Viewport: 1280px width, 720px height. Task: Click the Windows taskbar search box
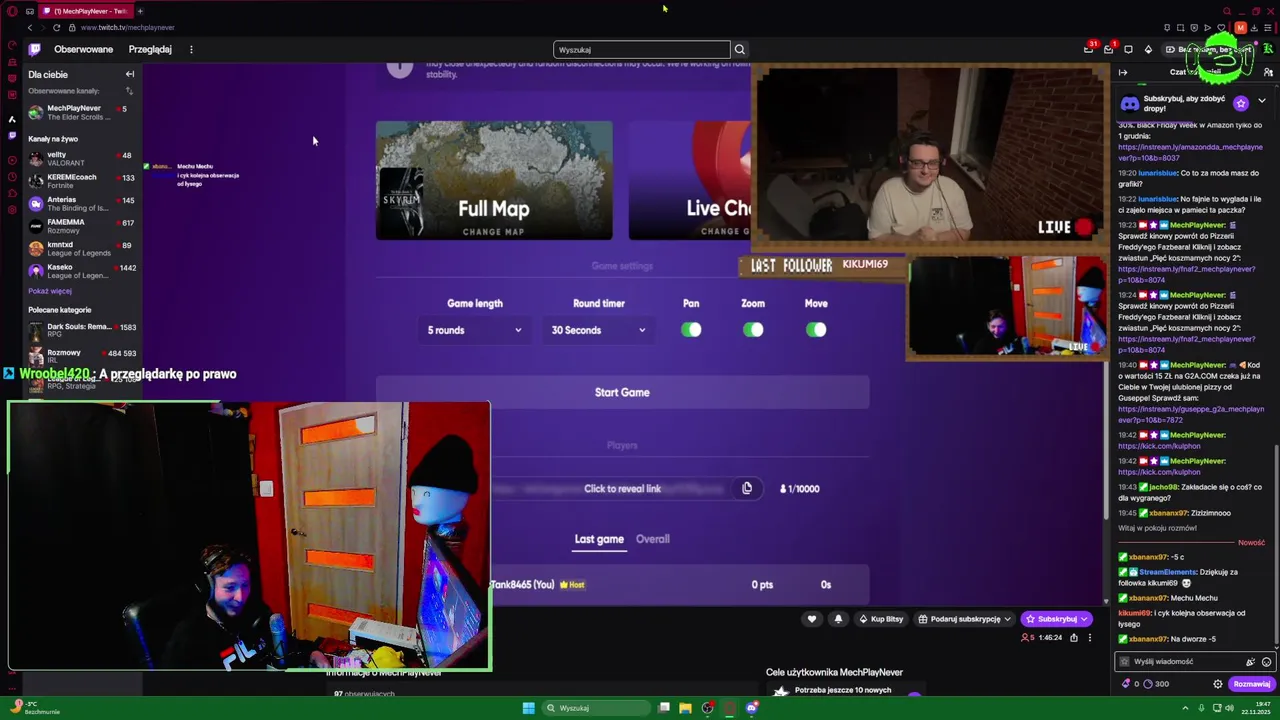[597, 708]
